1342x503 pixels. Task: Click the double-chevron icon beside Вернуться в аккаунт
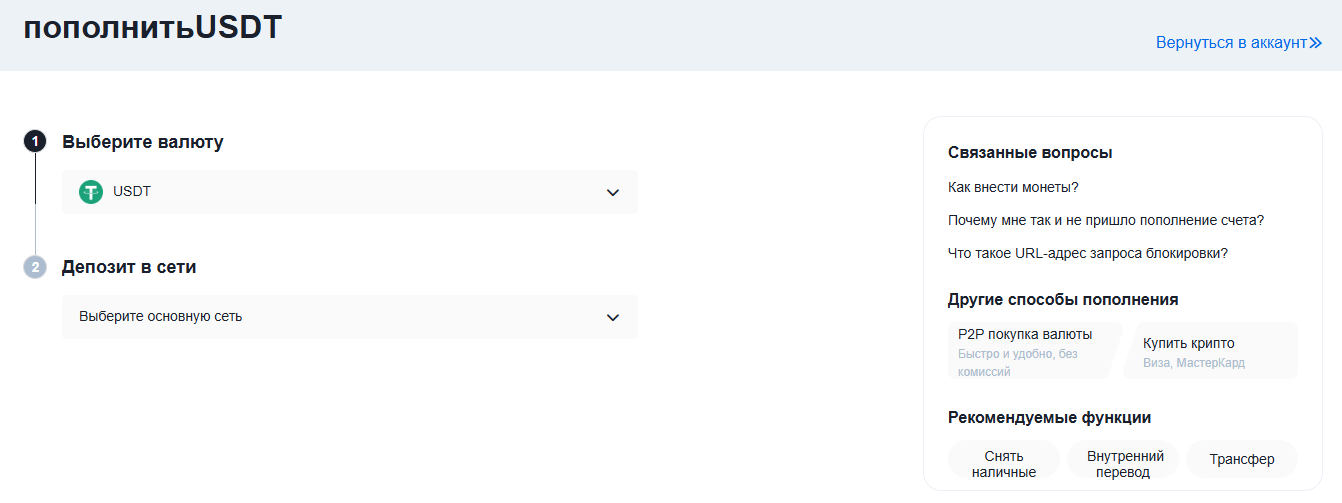(x=1316, y=43)
